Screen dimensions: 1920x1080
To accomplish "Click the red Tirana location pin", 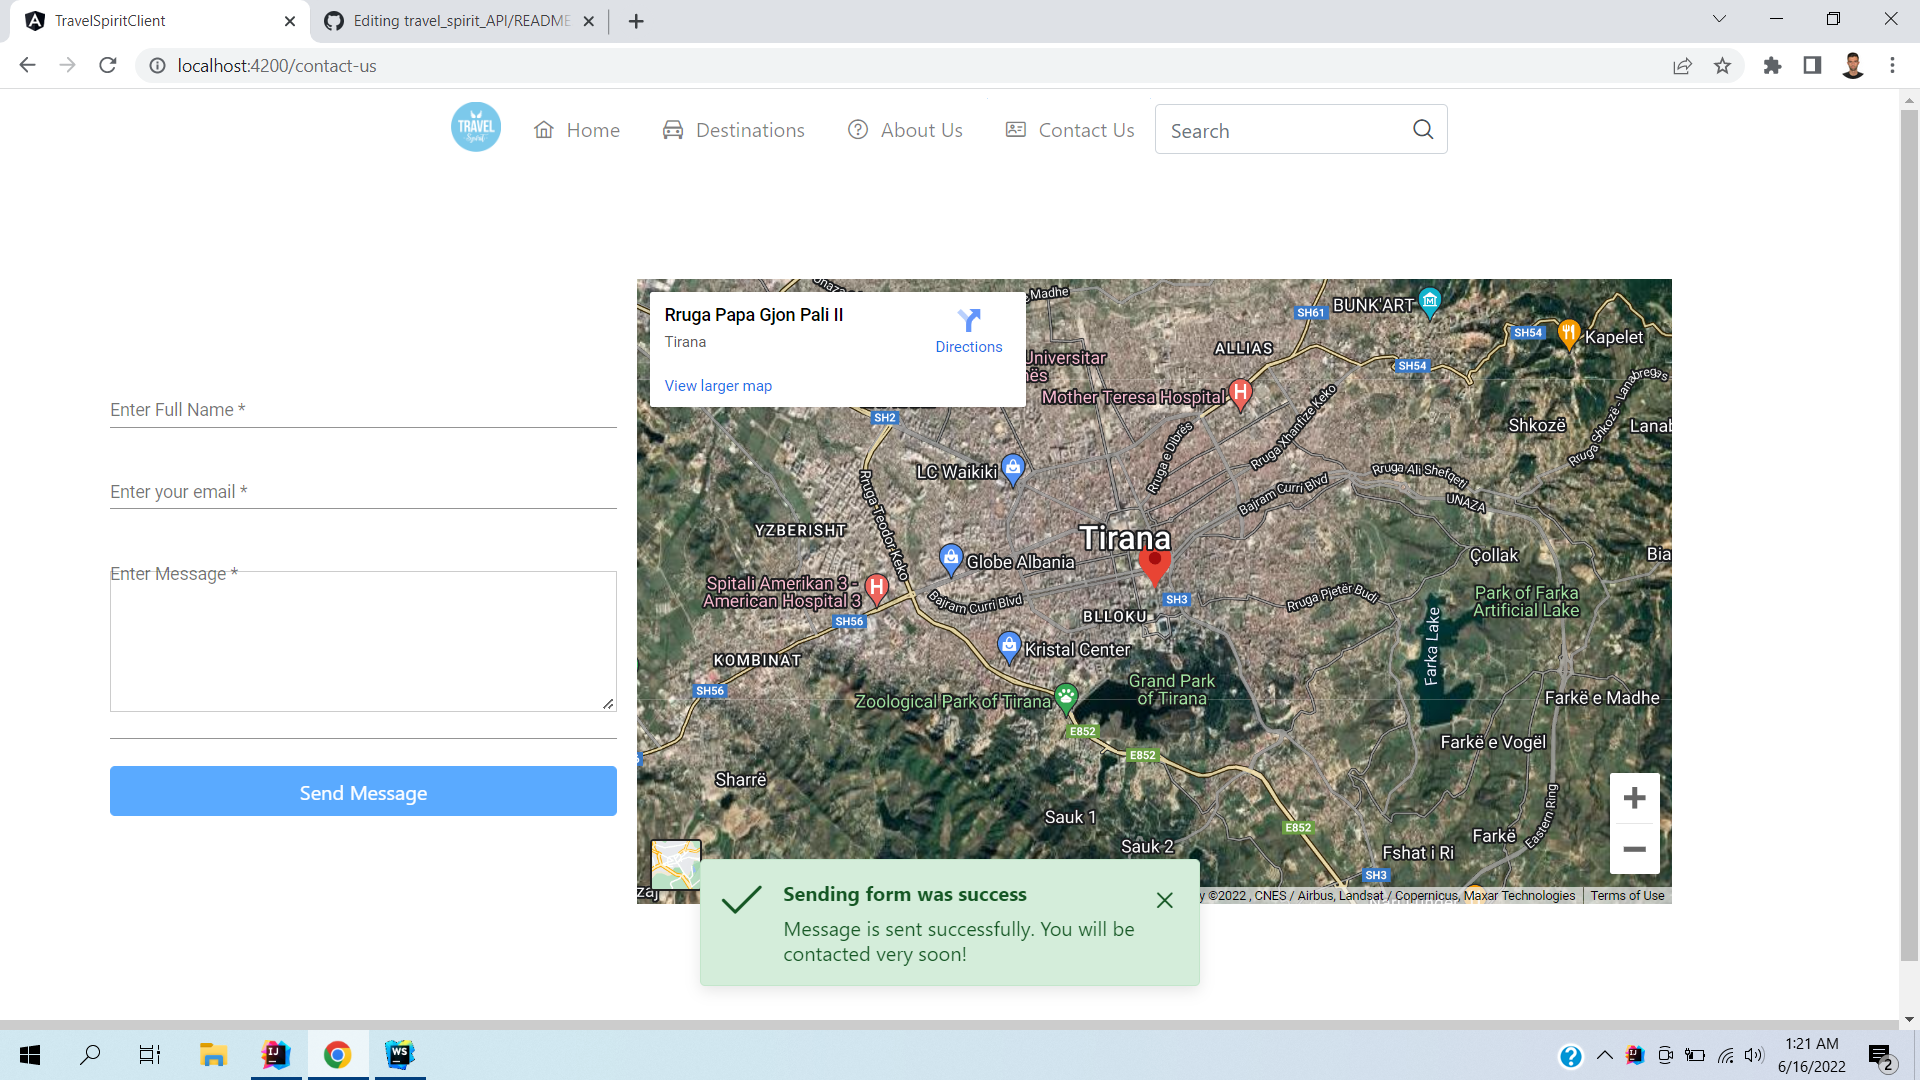I will pos(1154,566).
